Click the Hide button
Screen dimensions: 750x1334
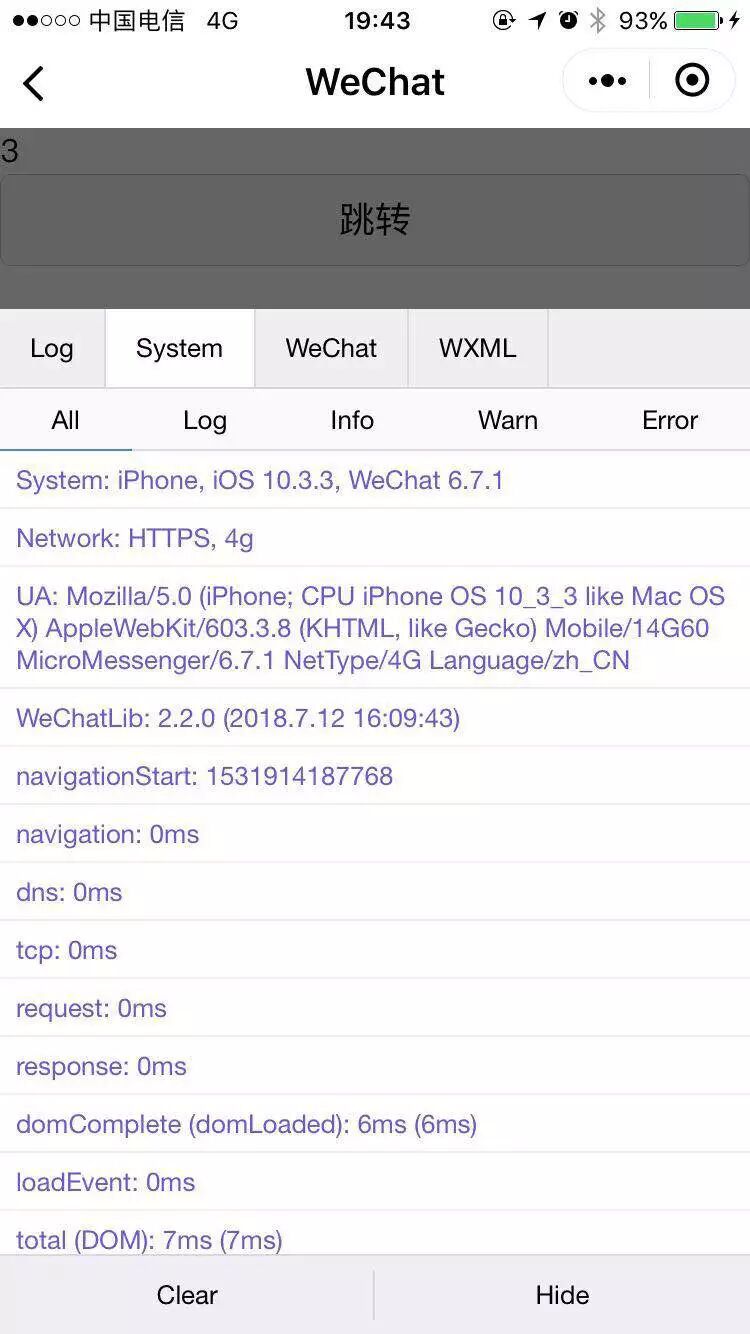tap(562, 1295)
